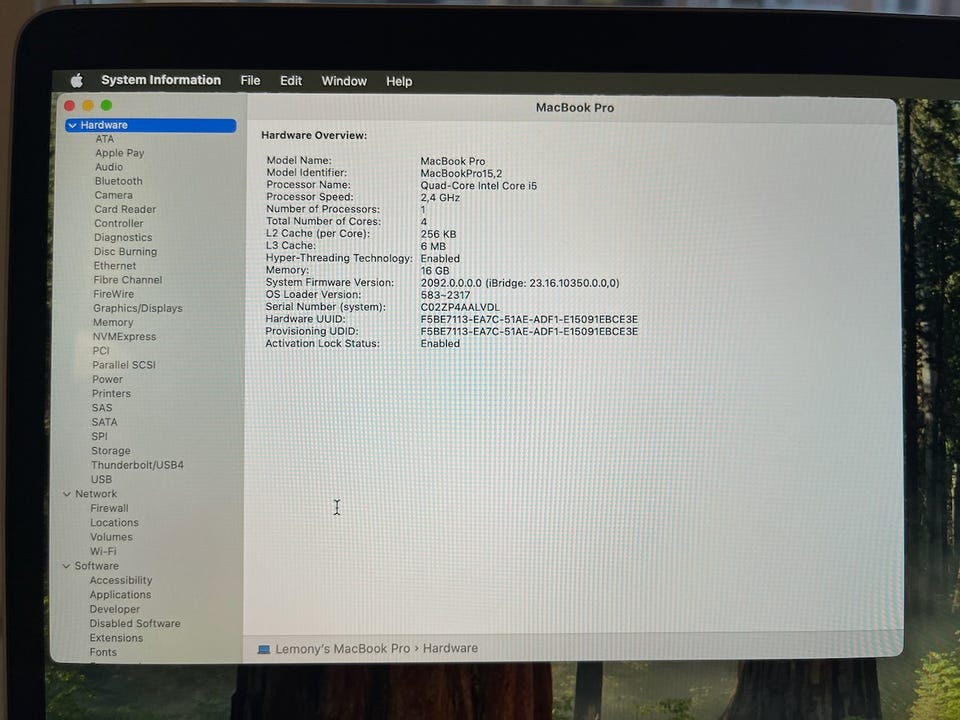Select Thunderbolt/USB4 in the sidebar
Image resolution: width=960 pixels, height=720 pixels.
pos(137,465)
